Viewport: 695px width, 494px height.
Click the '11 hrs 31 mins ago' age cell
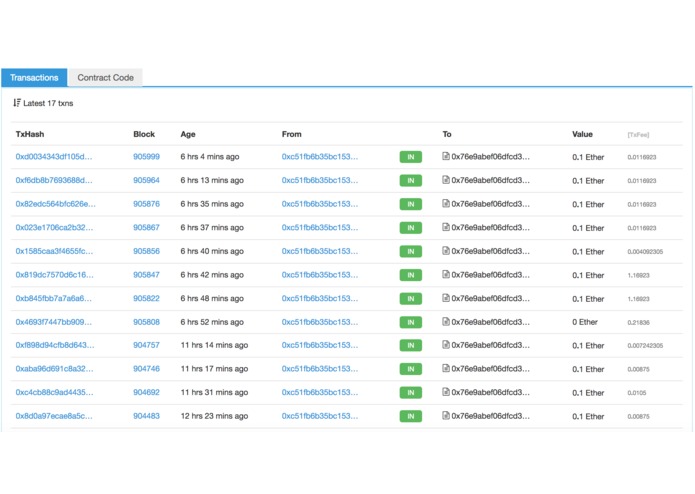pyautogui.click(x=214, y=392)
